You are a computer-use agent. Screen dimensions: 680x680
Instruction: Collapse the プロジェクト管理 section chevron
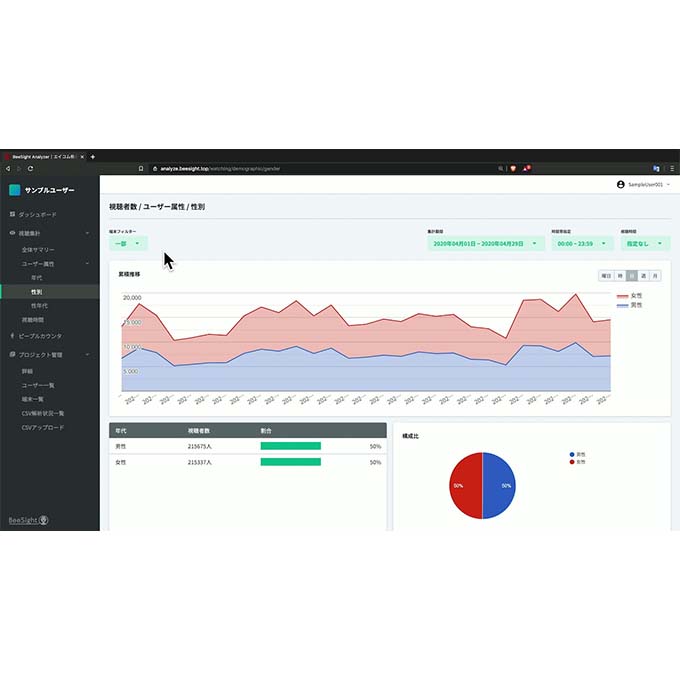(x=87, y=355)
